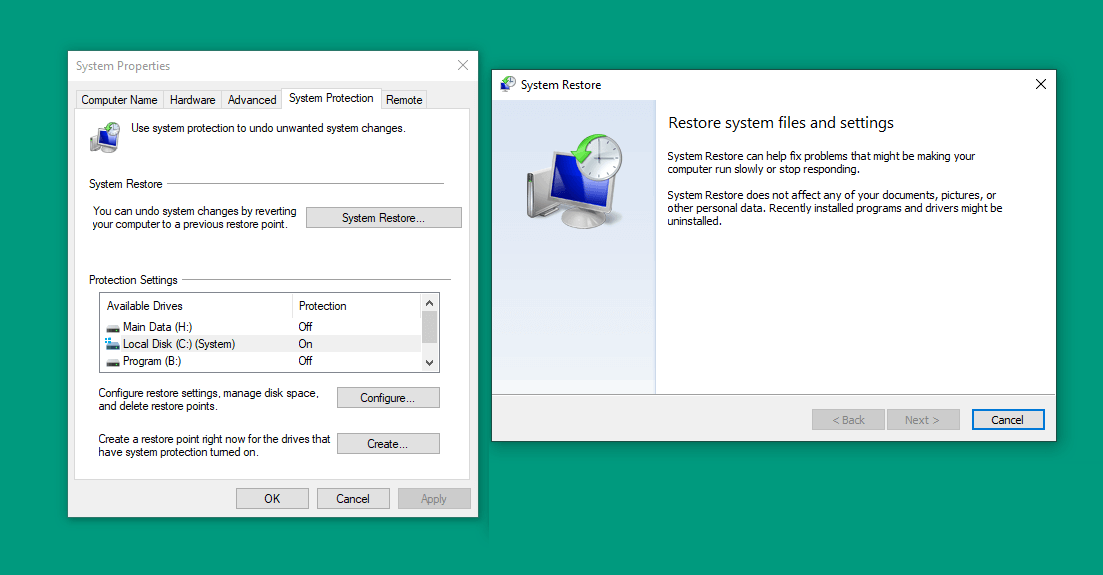
Task: Launch the System Restore... button
Action: coord(383,218)
